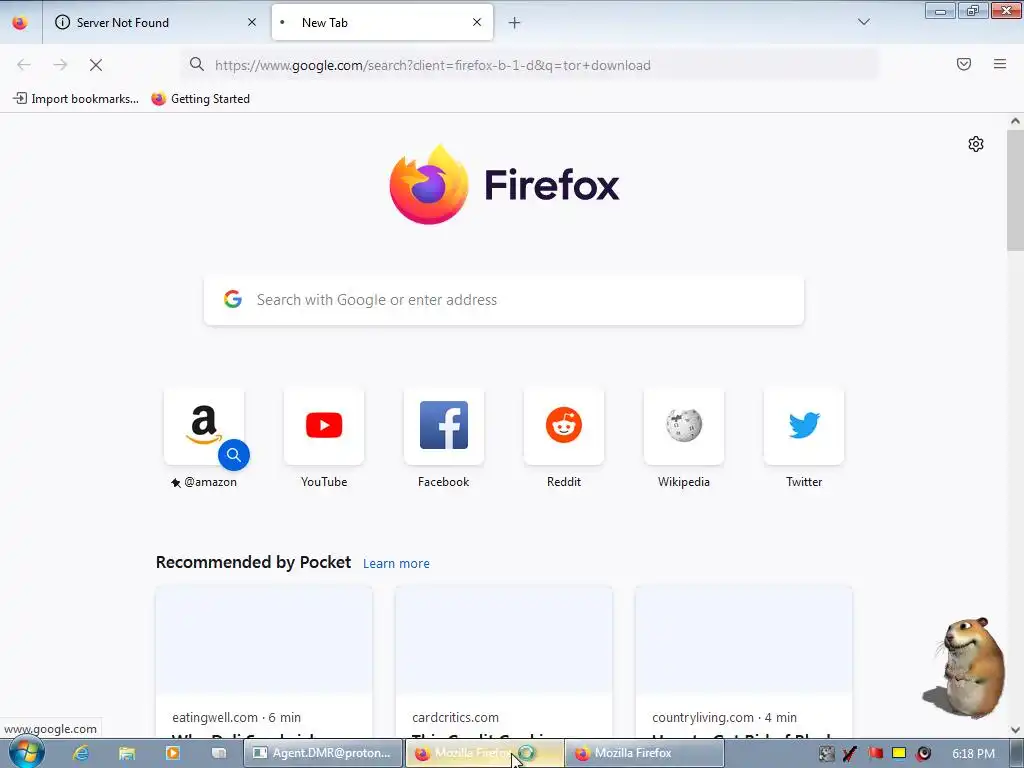This screenshot has width=1024, height=768.
Task: Click the scrollbar up arrow
Action: click(1015, 121)
